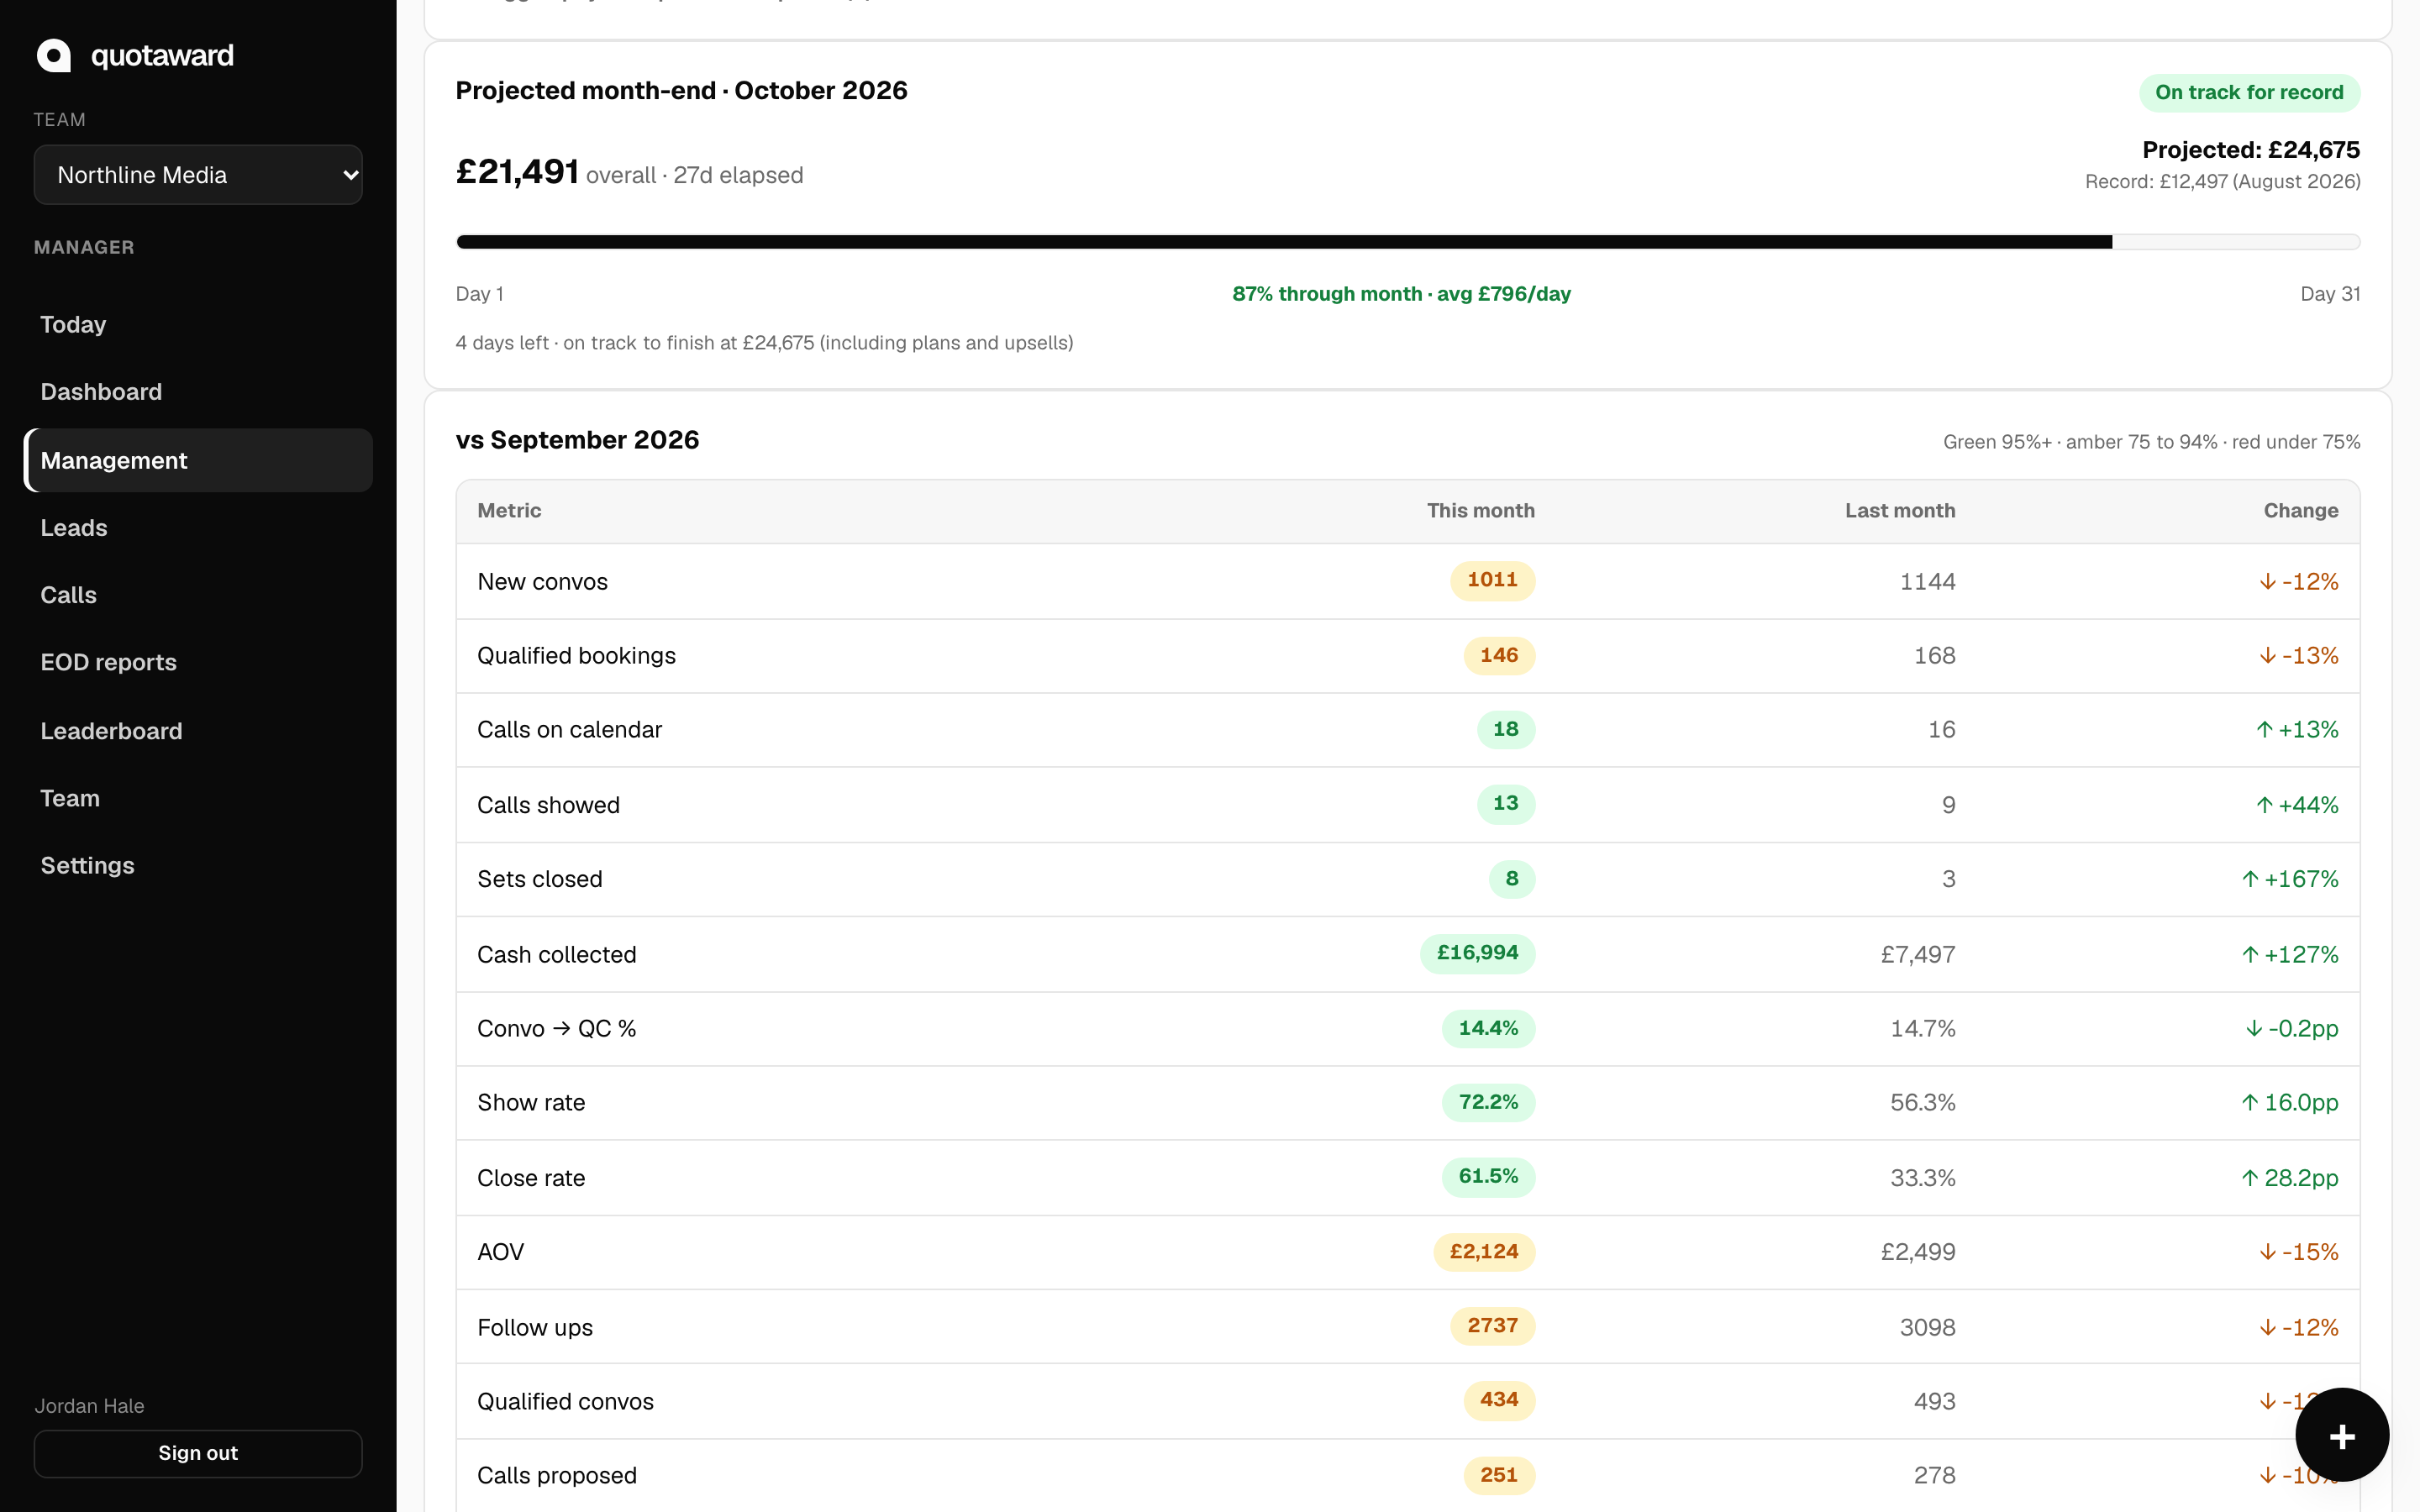Click the Sign out button

point(198,1453)
